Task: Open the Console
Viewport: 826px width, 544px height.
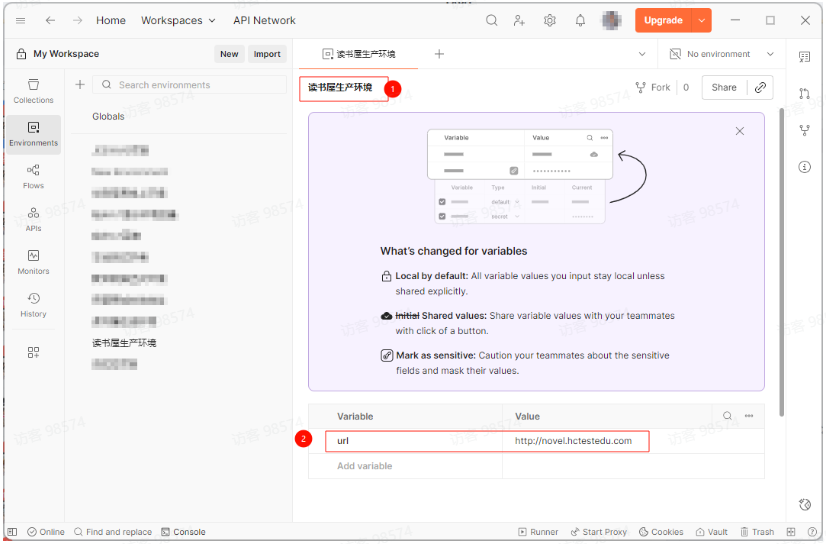Action: [183, 532]
